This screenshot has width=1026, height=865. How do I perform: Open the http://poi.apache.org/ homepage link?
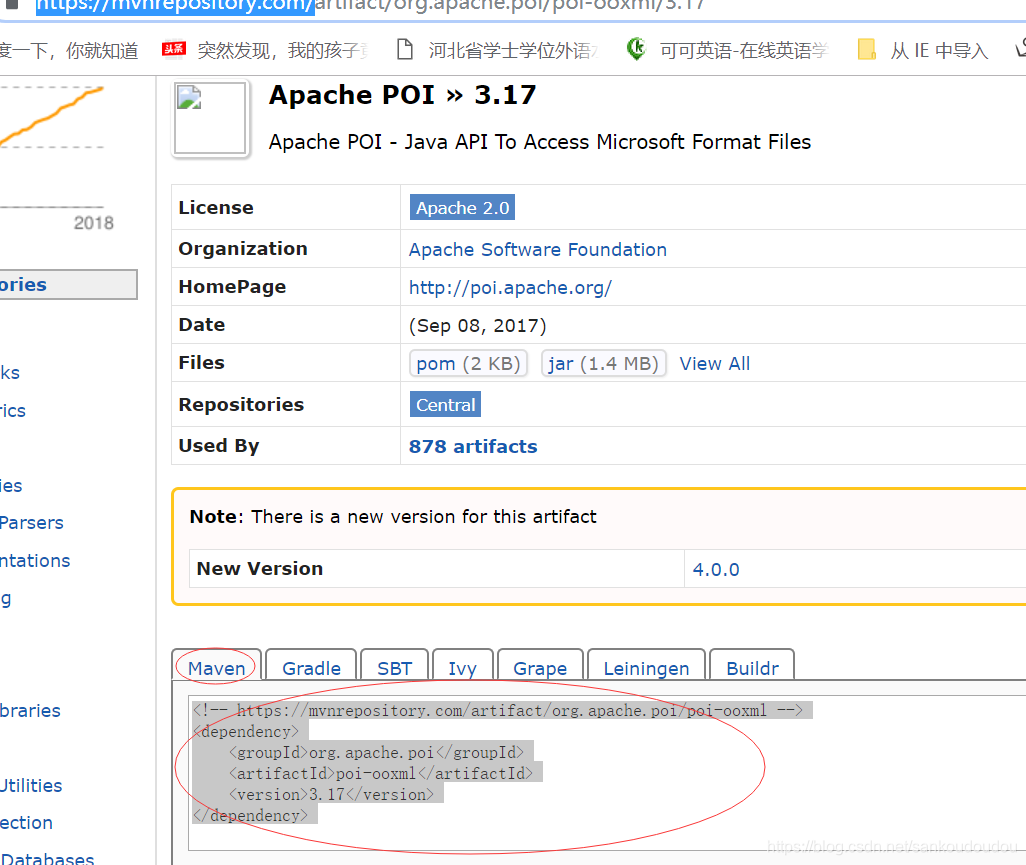pyautogui.click(x=510, y=288)
